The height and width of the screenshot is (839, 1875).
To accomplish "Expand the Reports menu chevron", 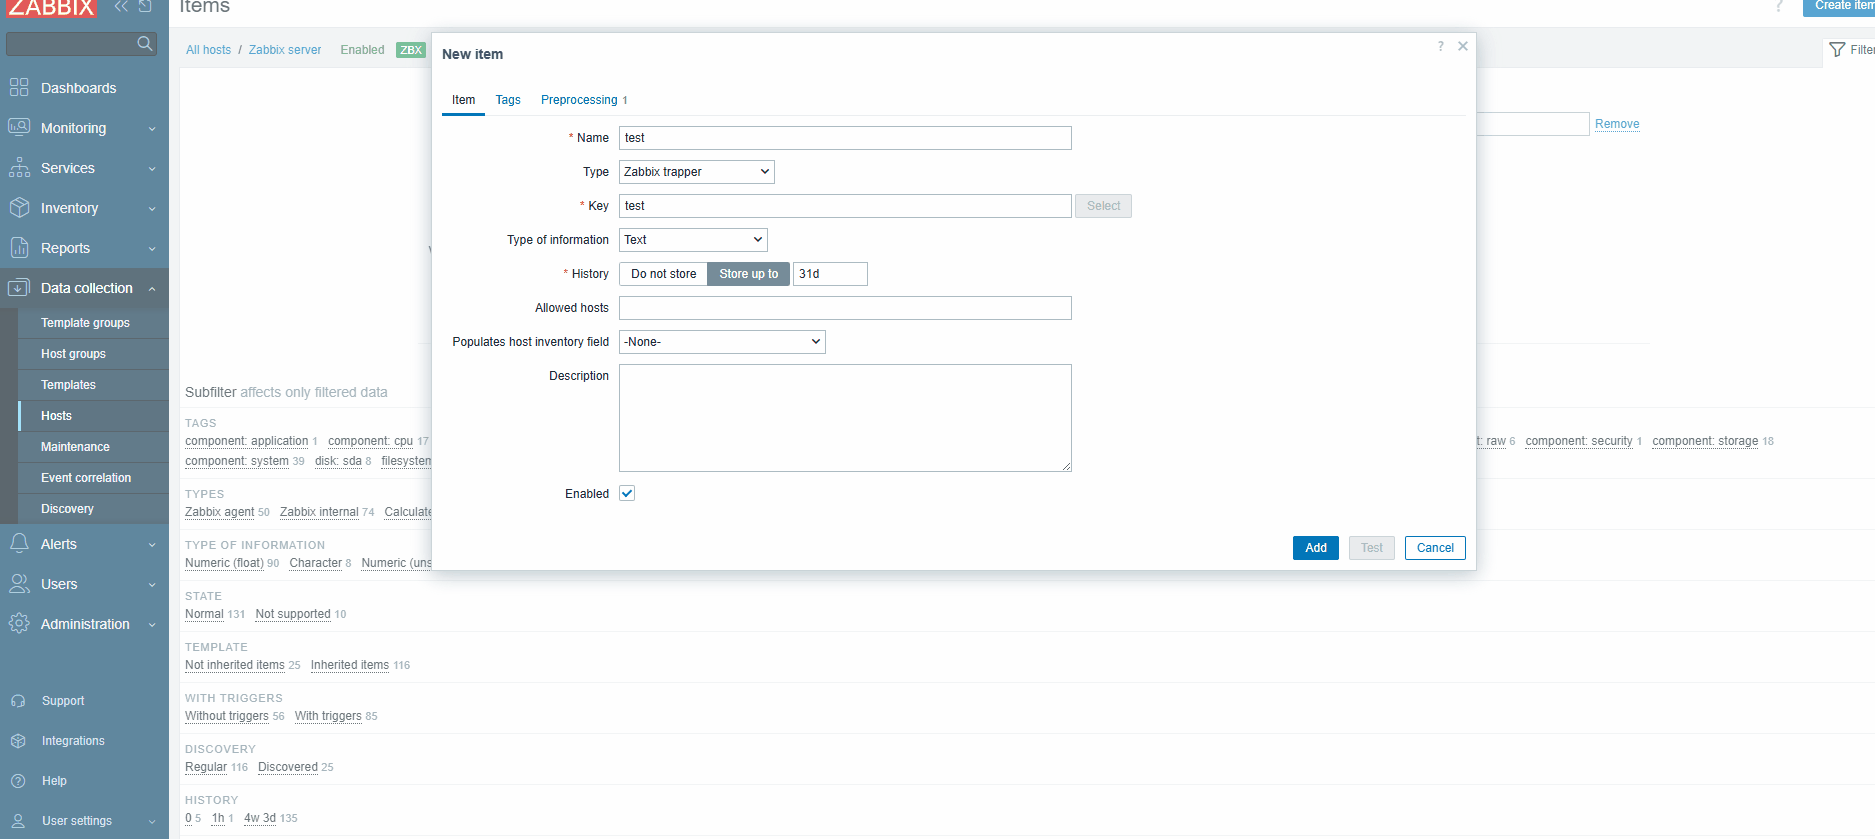I will [x=152, y=249].
